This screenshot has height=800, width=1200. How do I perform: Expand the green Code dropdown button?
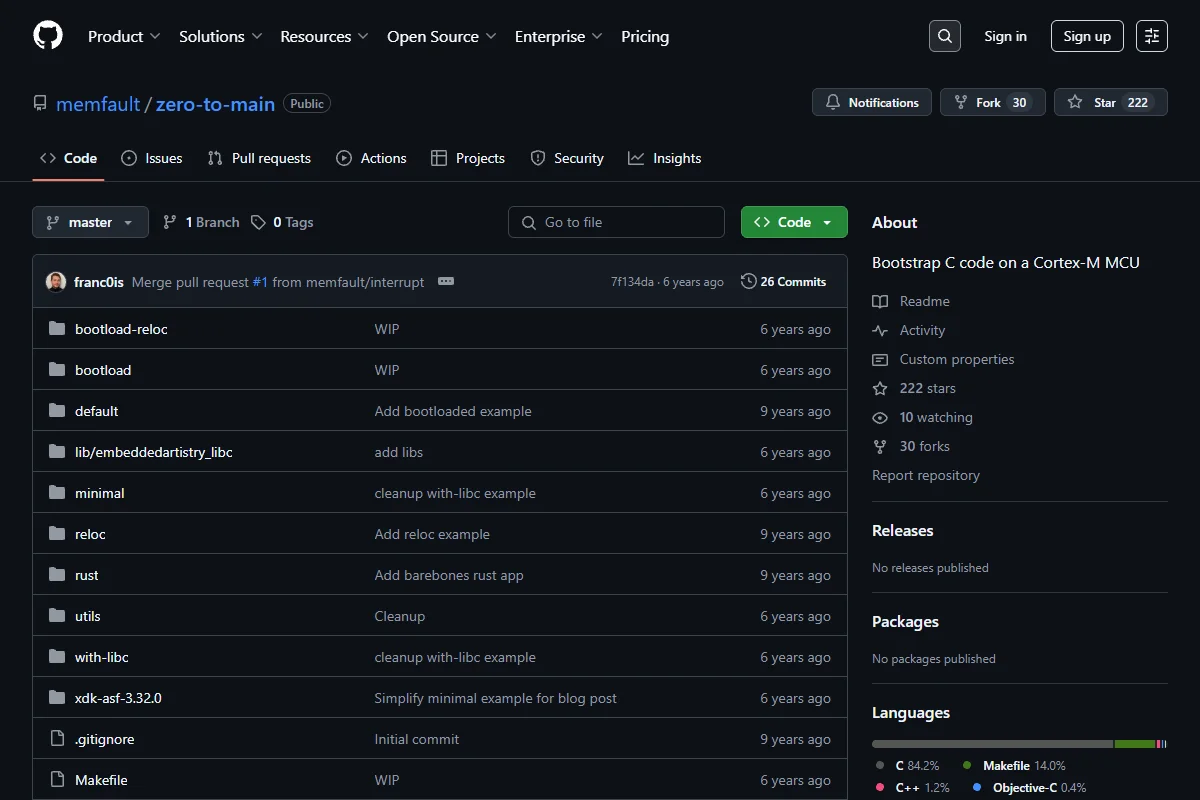pos(794,222)
